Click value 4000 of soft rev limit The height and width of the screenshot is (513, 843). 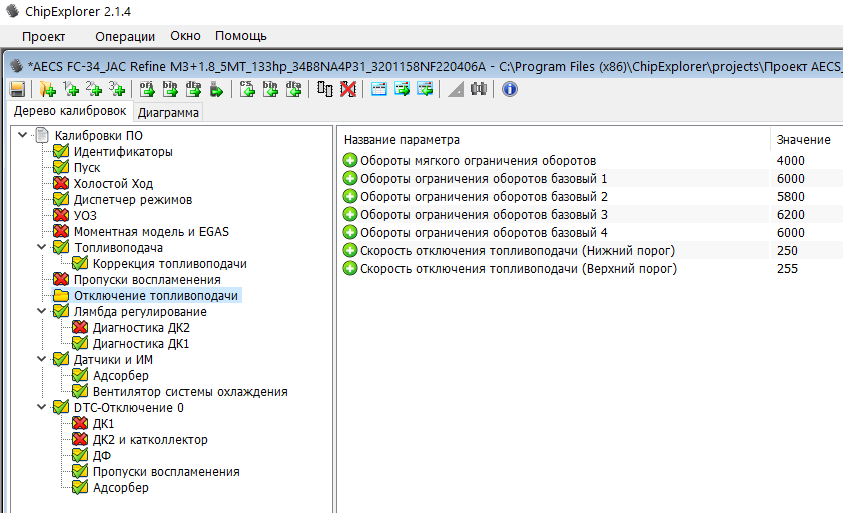pos(790,161)
